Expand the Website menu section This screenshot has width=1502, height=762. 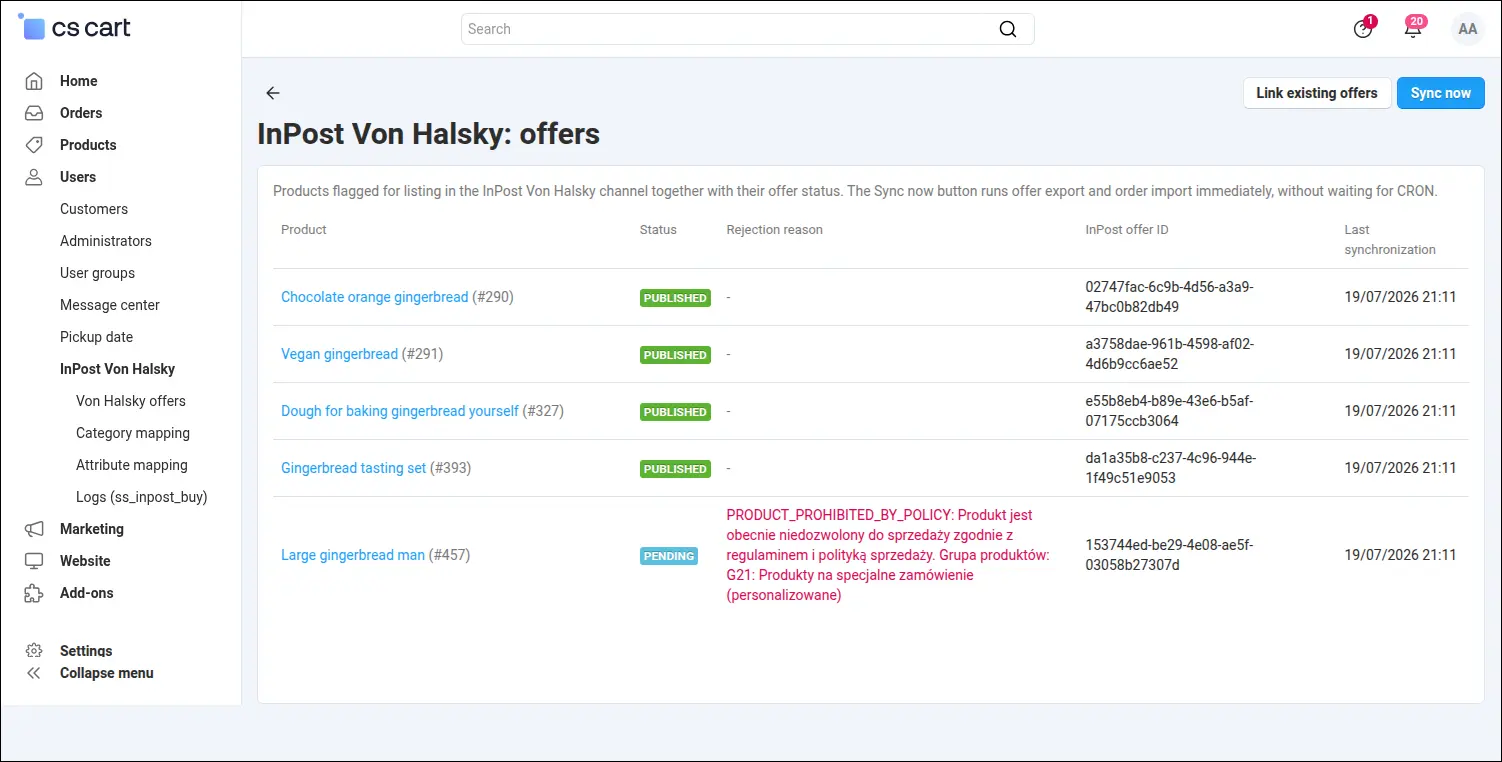click(x=85, y=561)
